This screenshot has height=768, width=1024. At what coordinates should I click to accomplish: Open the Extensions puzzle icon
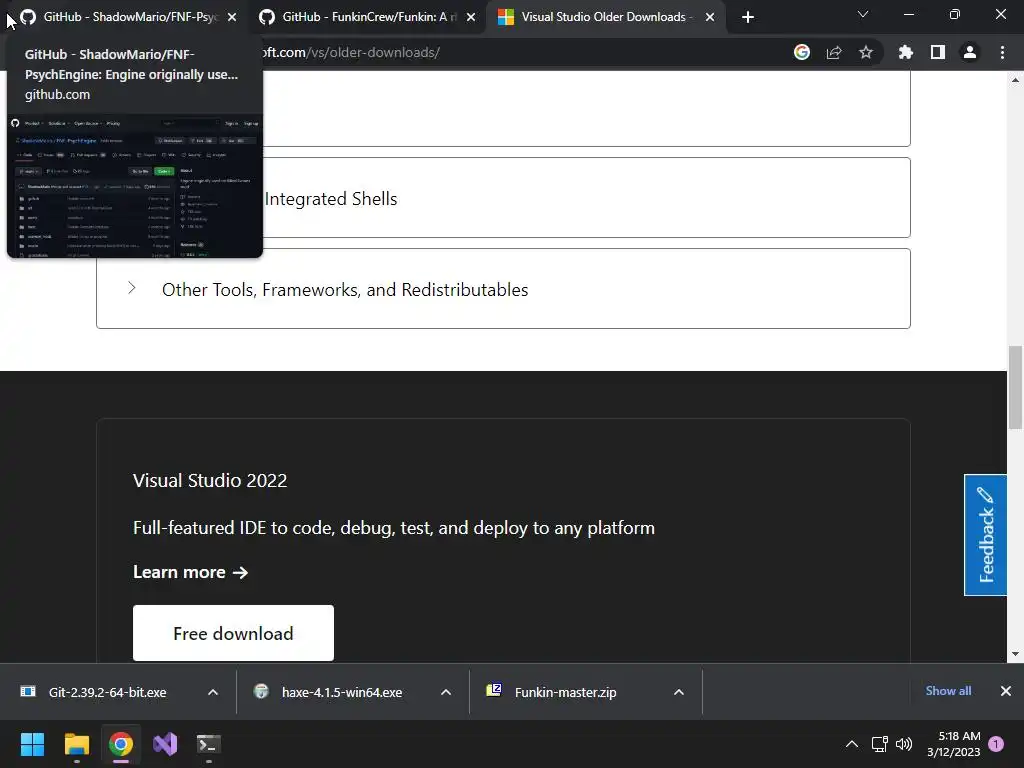pyautogui.click(x=906, y=52)
